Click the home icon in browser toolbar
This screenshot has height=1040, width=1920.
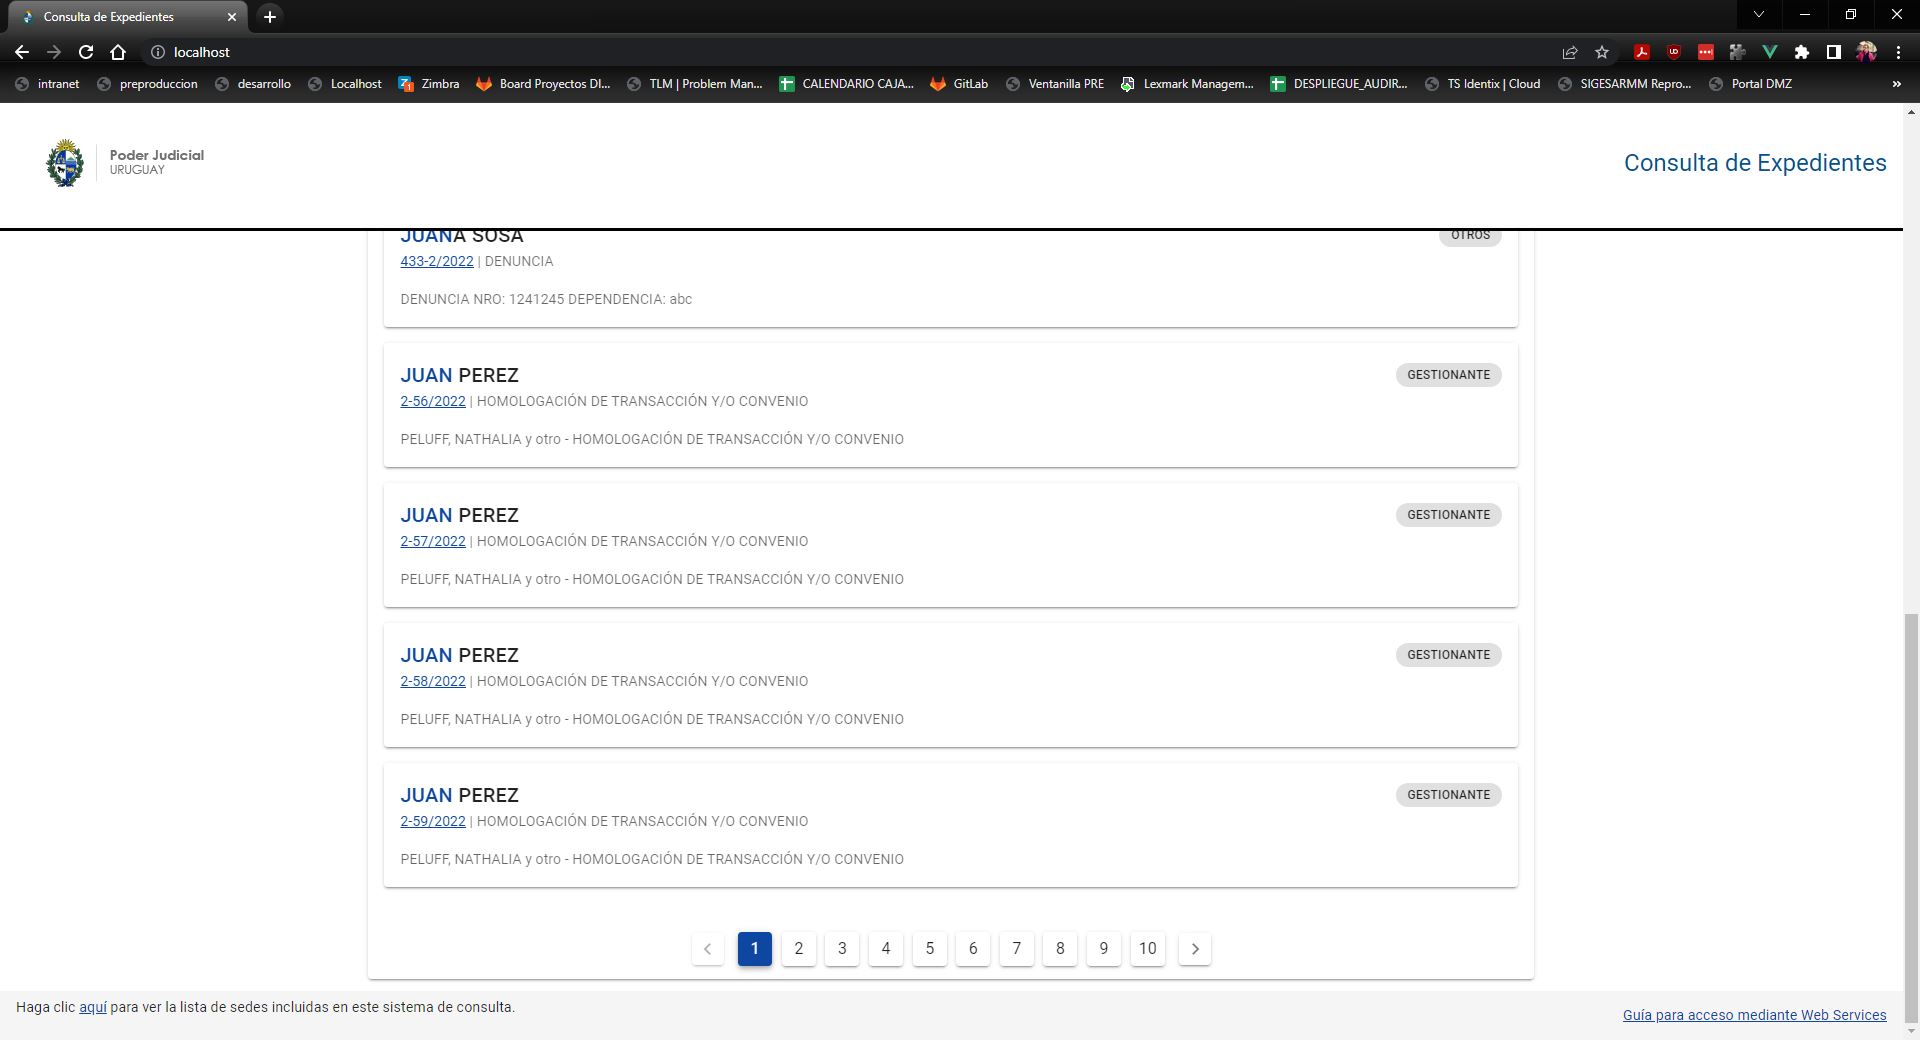(x=118, y=52)
